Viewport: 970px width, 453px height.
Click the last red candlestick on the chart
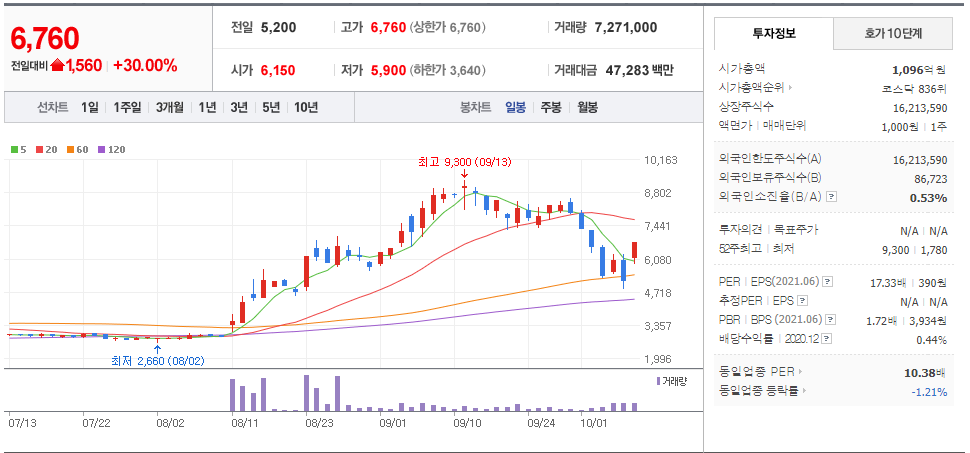pos(634,252)
